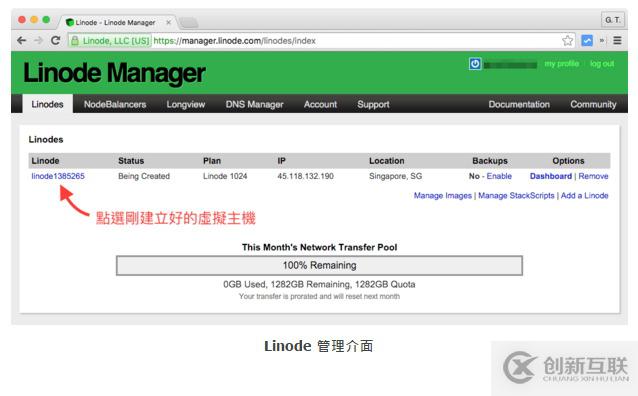
Task: Click the G.T. profile button
Action: pyautogui.click(x=612, y=20)
